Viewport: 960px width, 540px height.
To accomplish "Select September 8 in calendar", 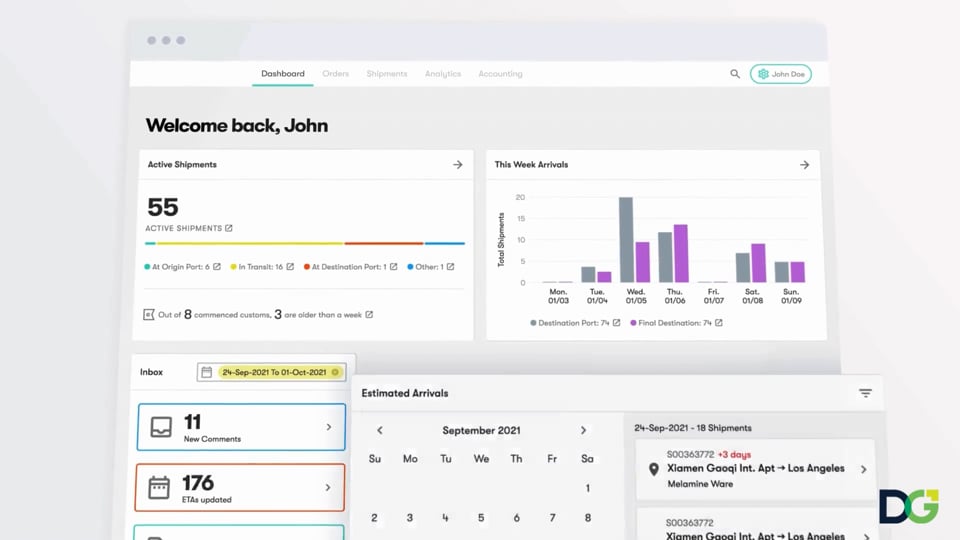I will click(587, 518).
